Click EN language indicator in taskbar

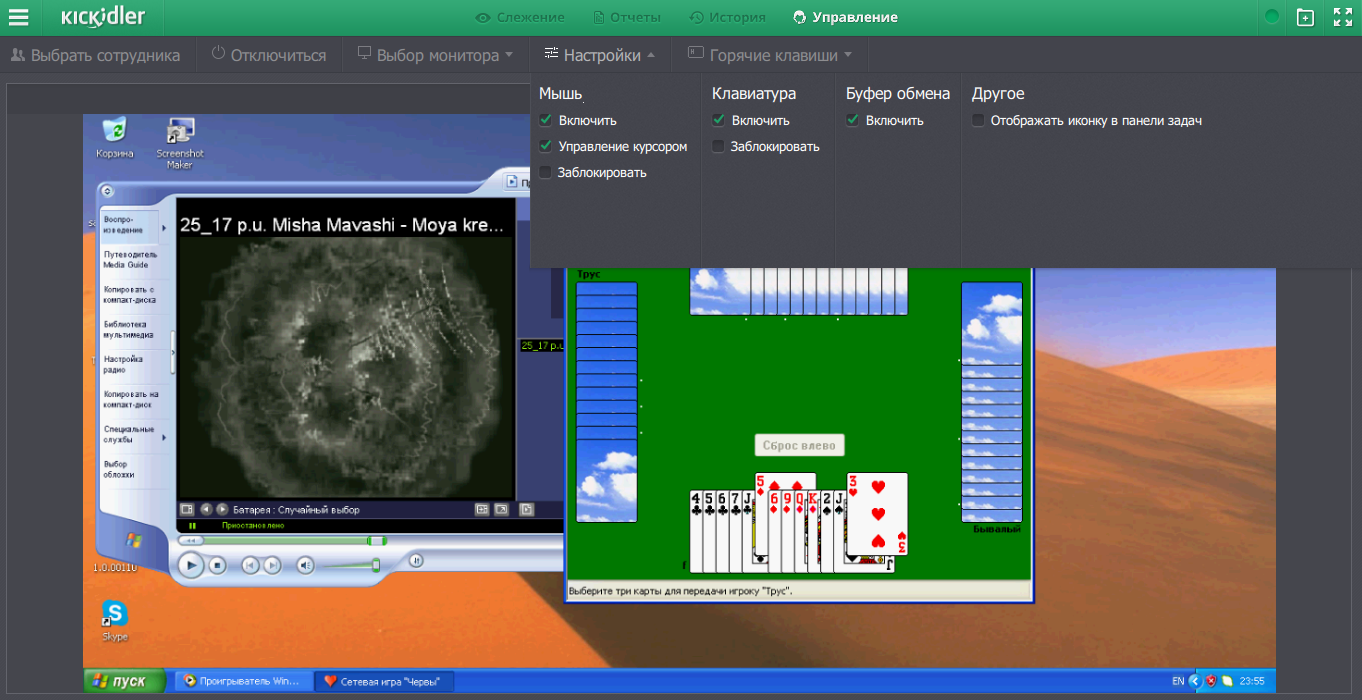point(1178,681)
